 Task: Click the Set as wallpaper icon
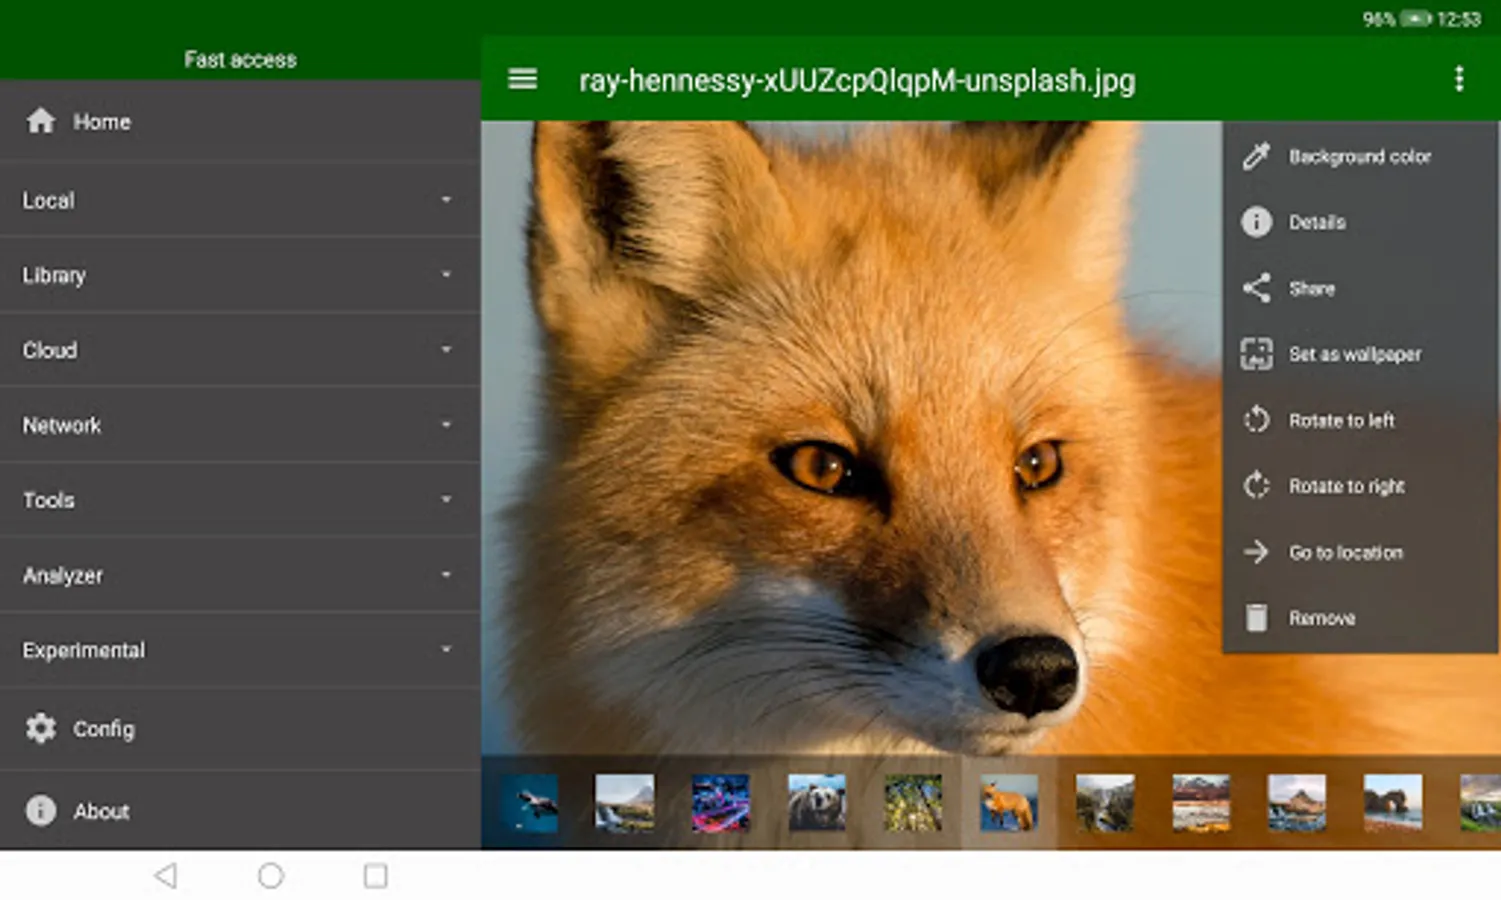pyautogui.click(x=1256, y=354)
